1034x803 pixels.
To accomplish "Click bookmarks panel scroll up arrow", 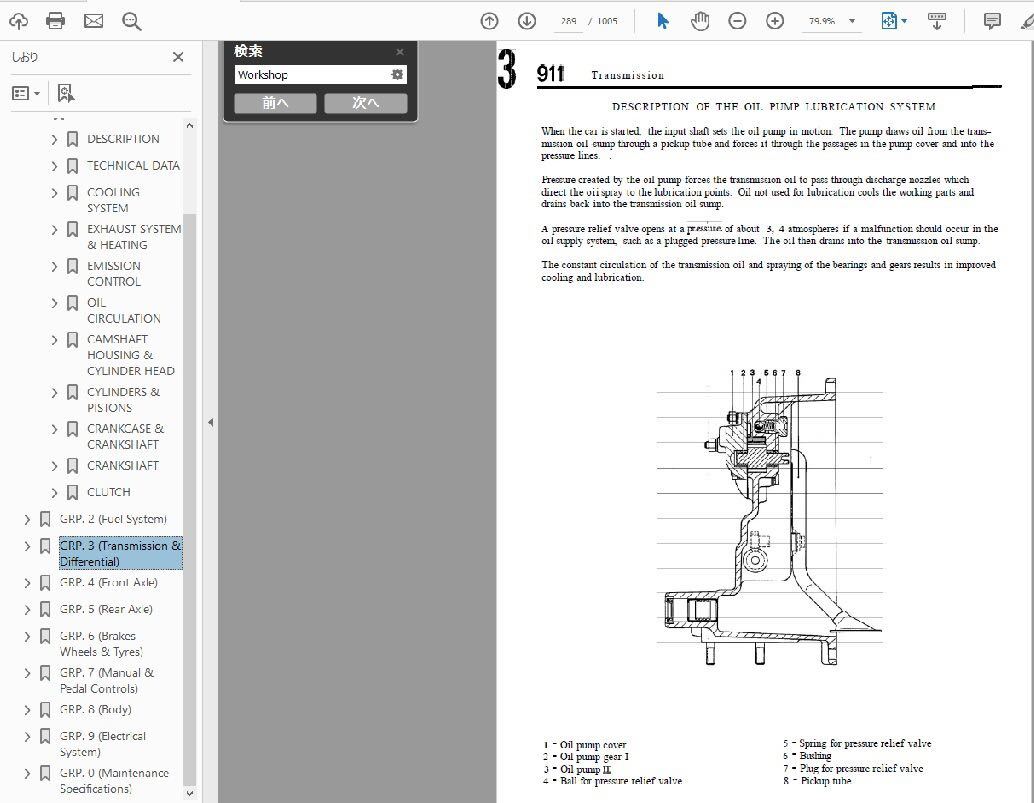I will [x=190, y=125].
